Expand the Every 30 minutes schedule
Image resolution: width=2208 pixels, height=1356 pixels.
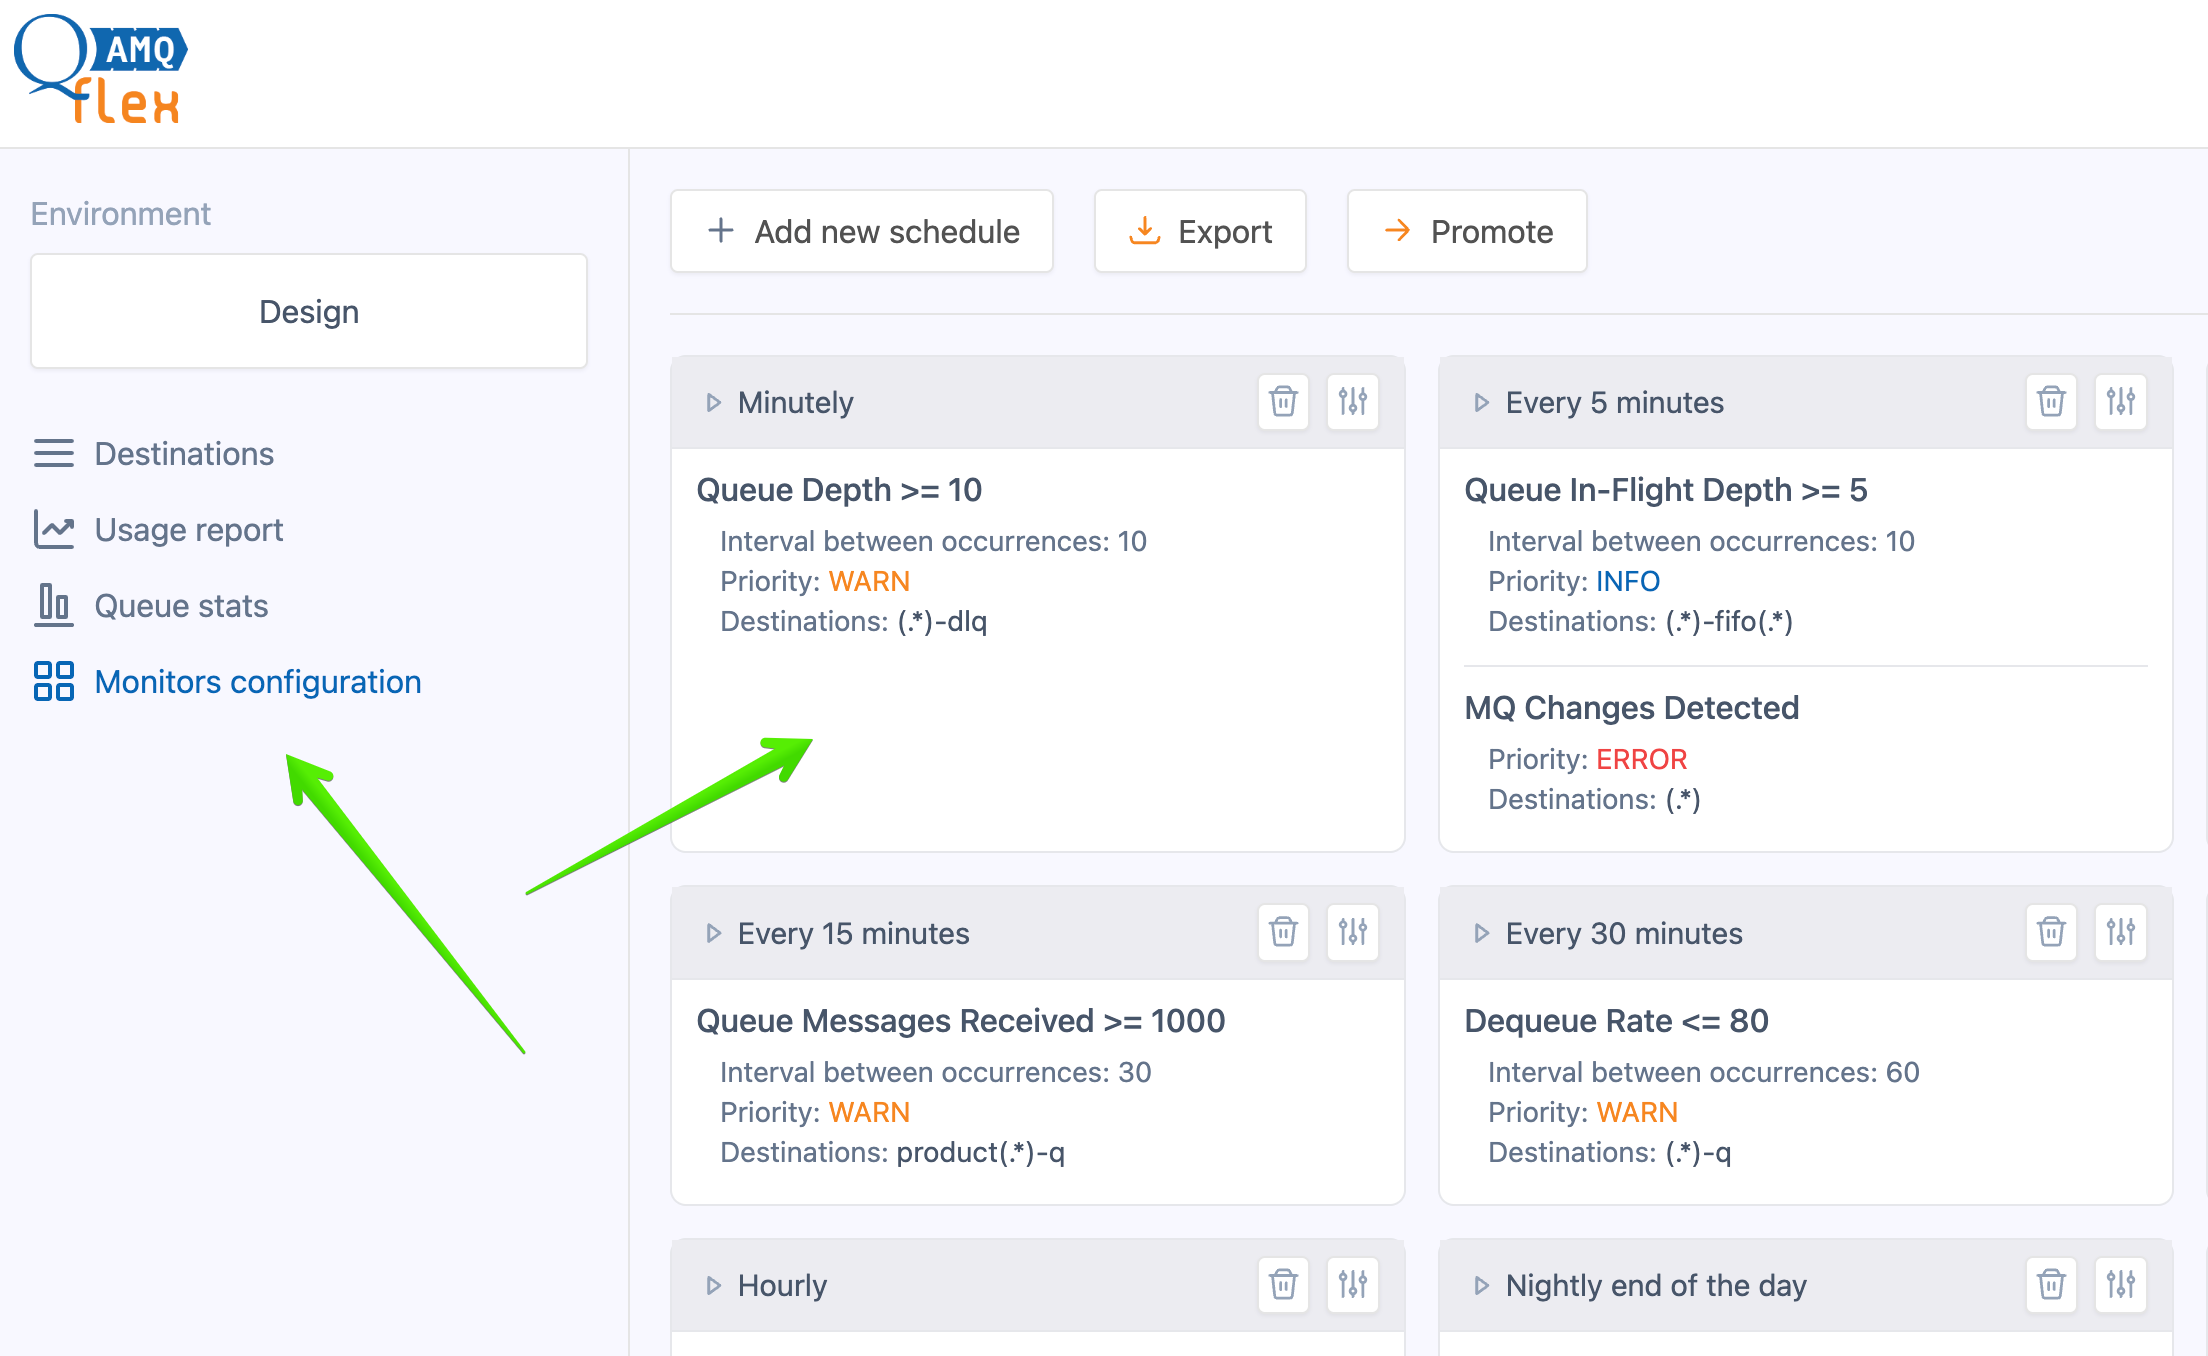click(x=1481, y=934)
